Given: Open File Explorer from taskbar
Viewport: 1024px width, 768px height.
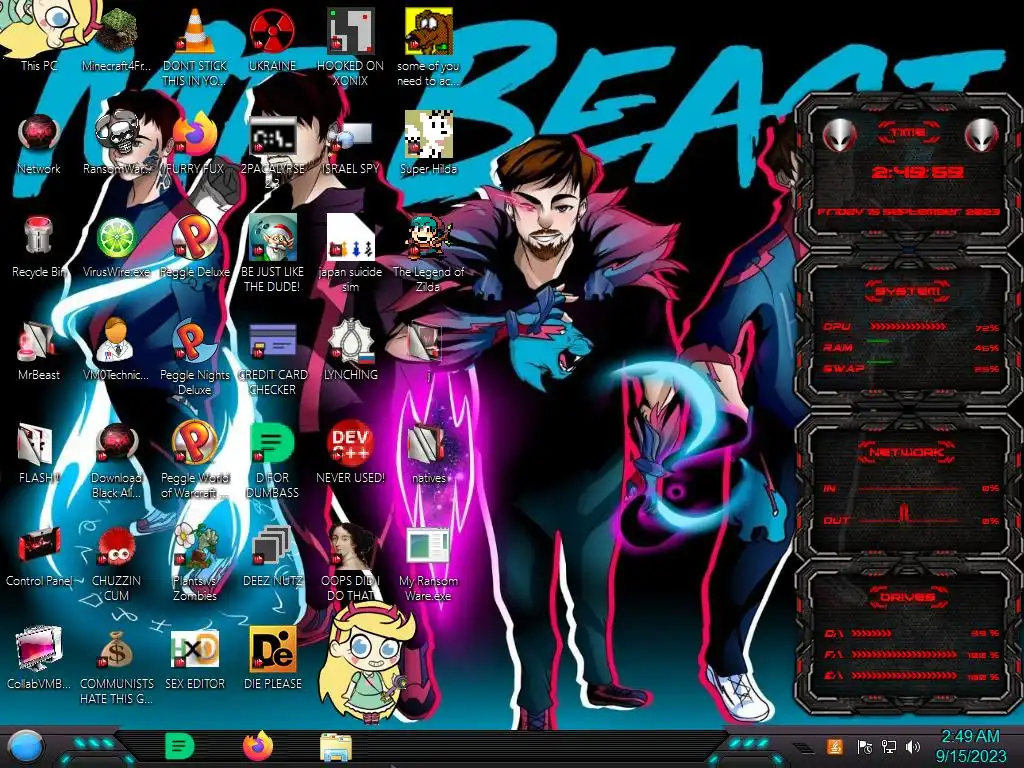Looking at the screenshot, I should pos(336,748).
